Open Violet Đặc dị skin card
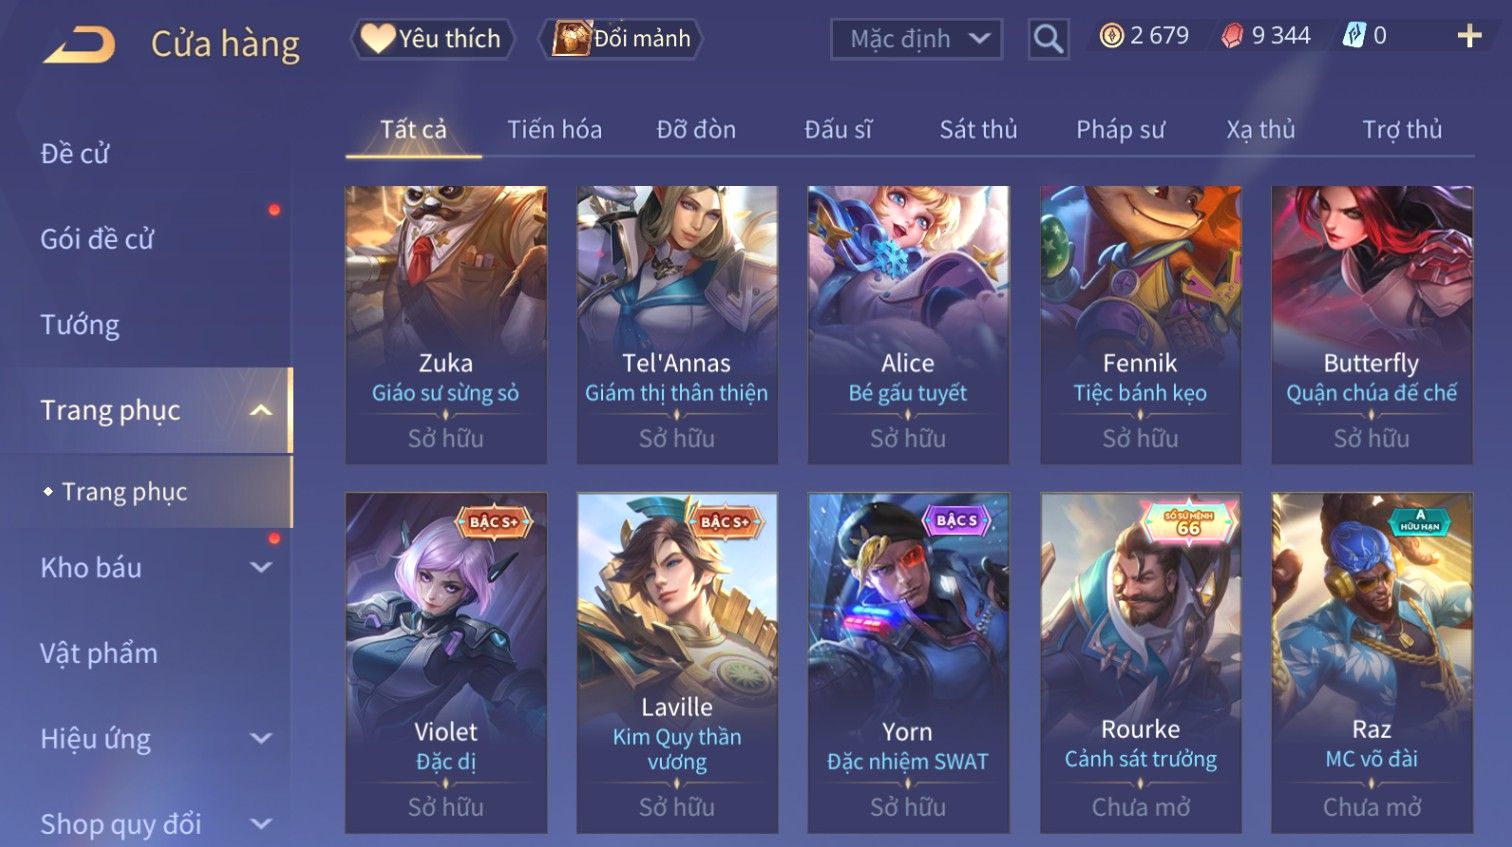This screenshot has height=847, width=1512. click(446, 662)
